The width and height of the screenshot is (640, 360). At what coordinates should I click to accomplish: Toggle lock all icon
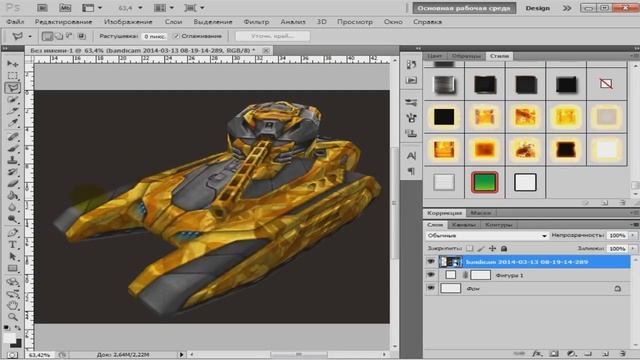click(504, 248)
